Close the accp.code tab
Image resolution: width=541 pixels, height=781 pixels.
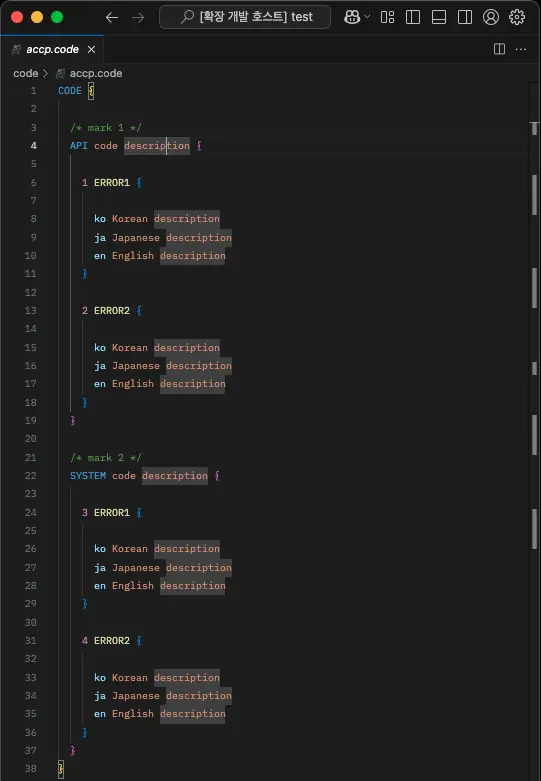coord(91,49)
